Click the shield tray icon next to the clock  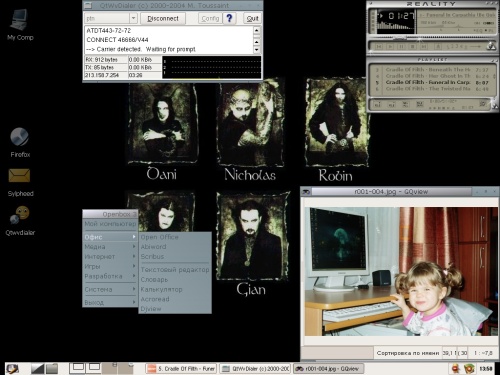click(x=469, y=368)
